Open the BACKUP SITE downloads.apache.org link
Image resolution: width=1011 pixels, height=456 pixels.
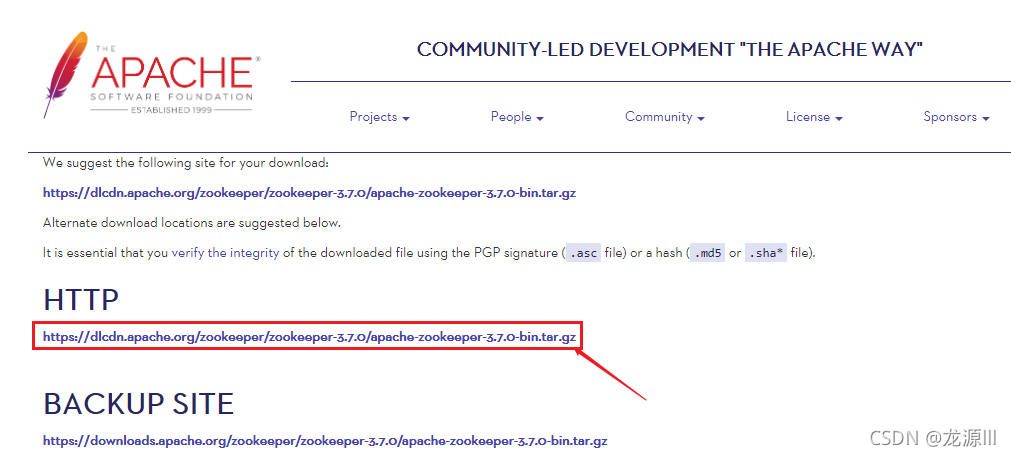point(325,441)
